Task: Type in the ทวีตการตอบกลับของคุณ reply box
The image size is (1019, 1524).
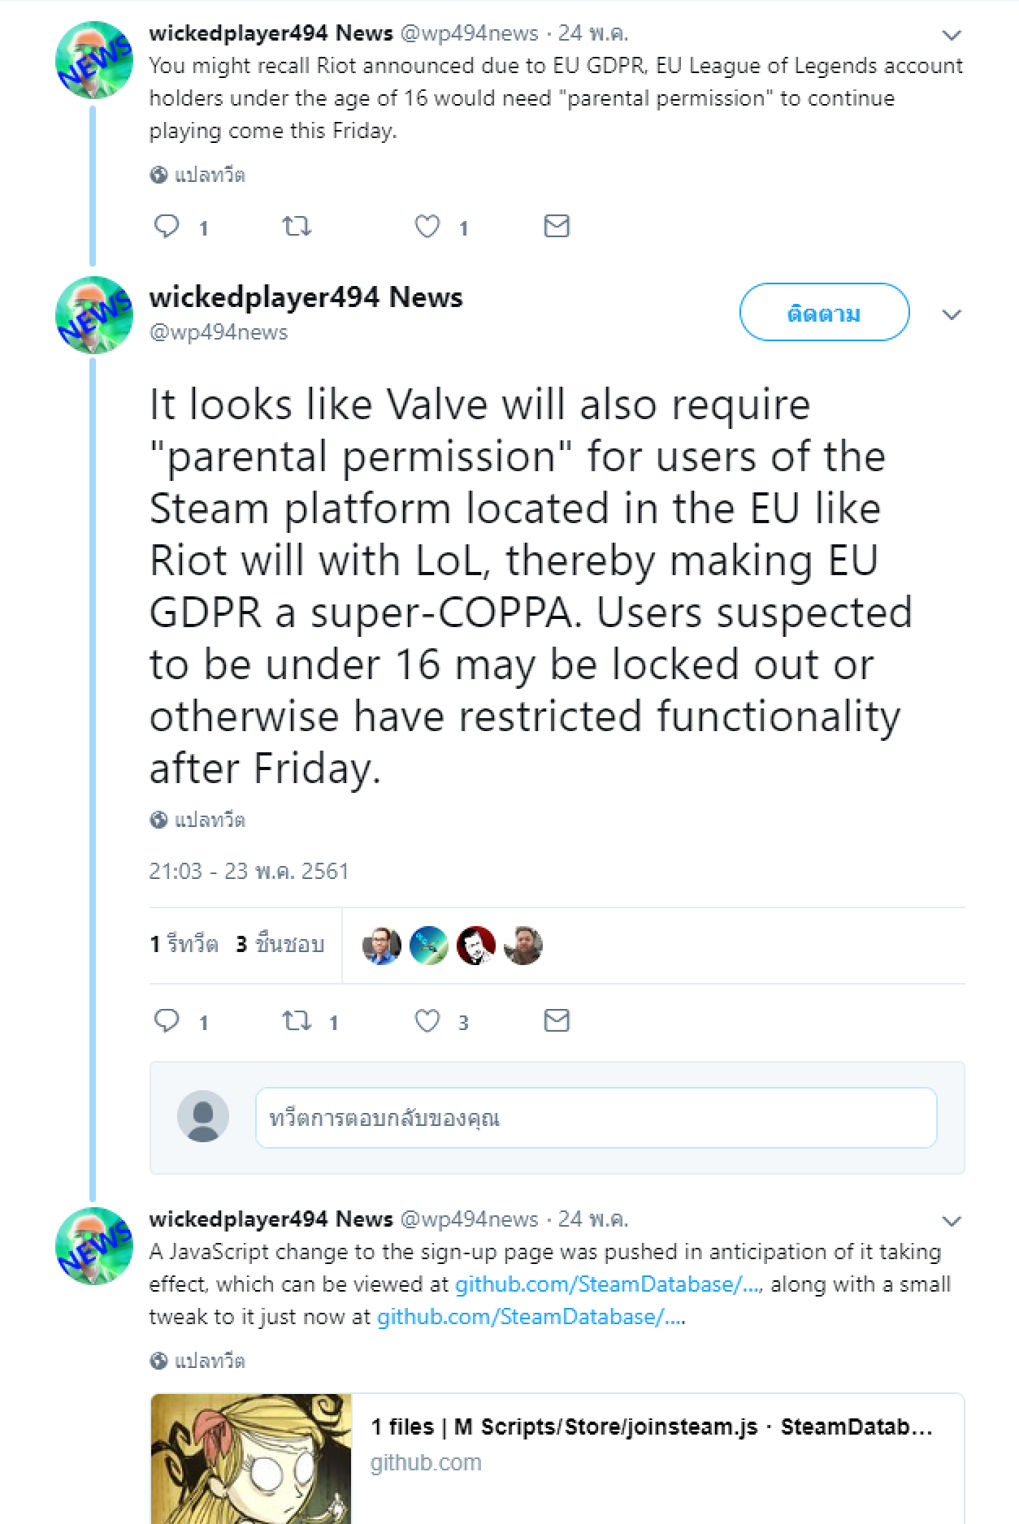Action: (x=596, y=1118)
